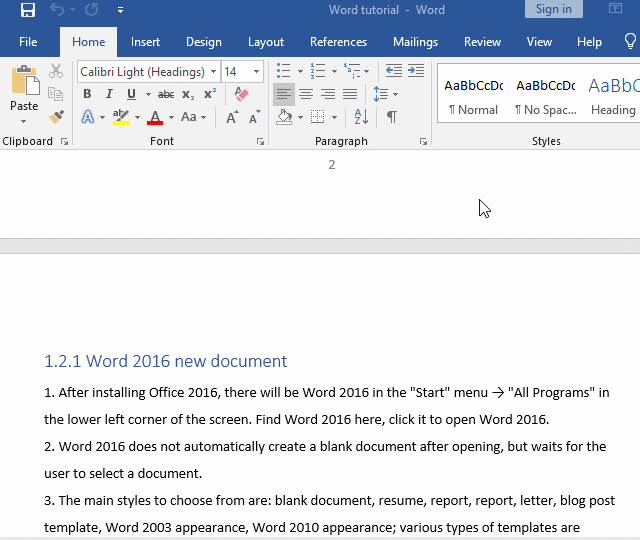Click the Tell Me lightbulb icon

(630, 41)
